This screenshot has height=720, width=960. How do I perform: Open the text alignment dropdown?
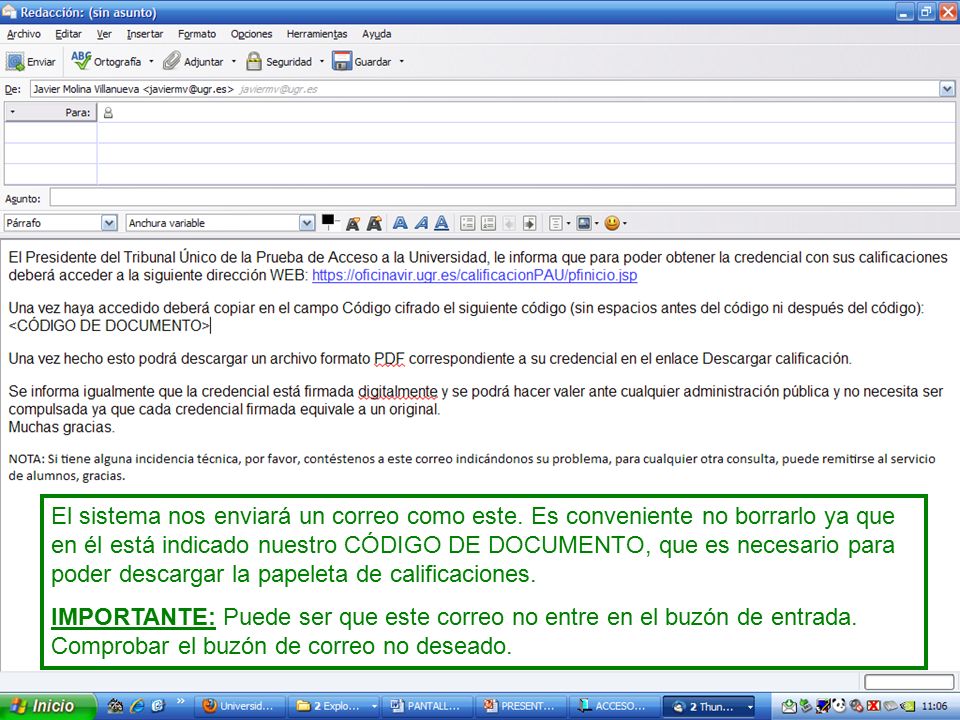pyautogui.click(x=559, y=223)
